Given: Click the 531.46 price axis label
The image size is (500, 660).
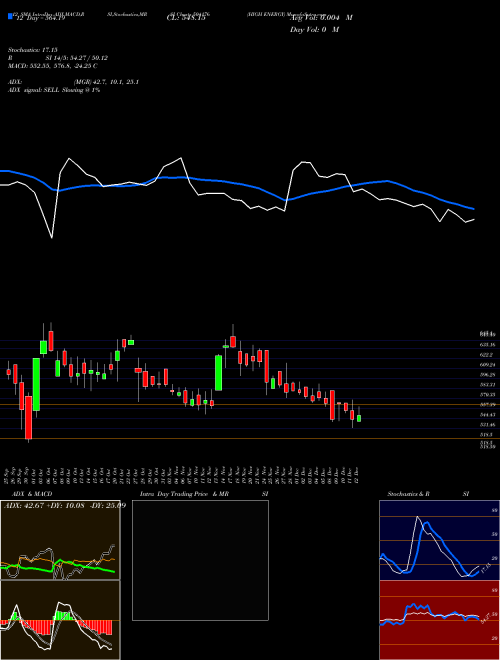Looking at the screenshot, I should click(x=487, y=425).
